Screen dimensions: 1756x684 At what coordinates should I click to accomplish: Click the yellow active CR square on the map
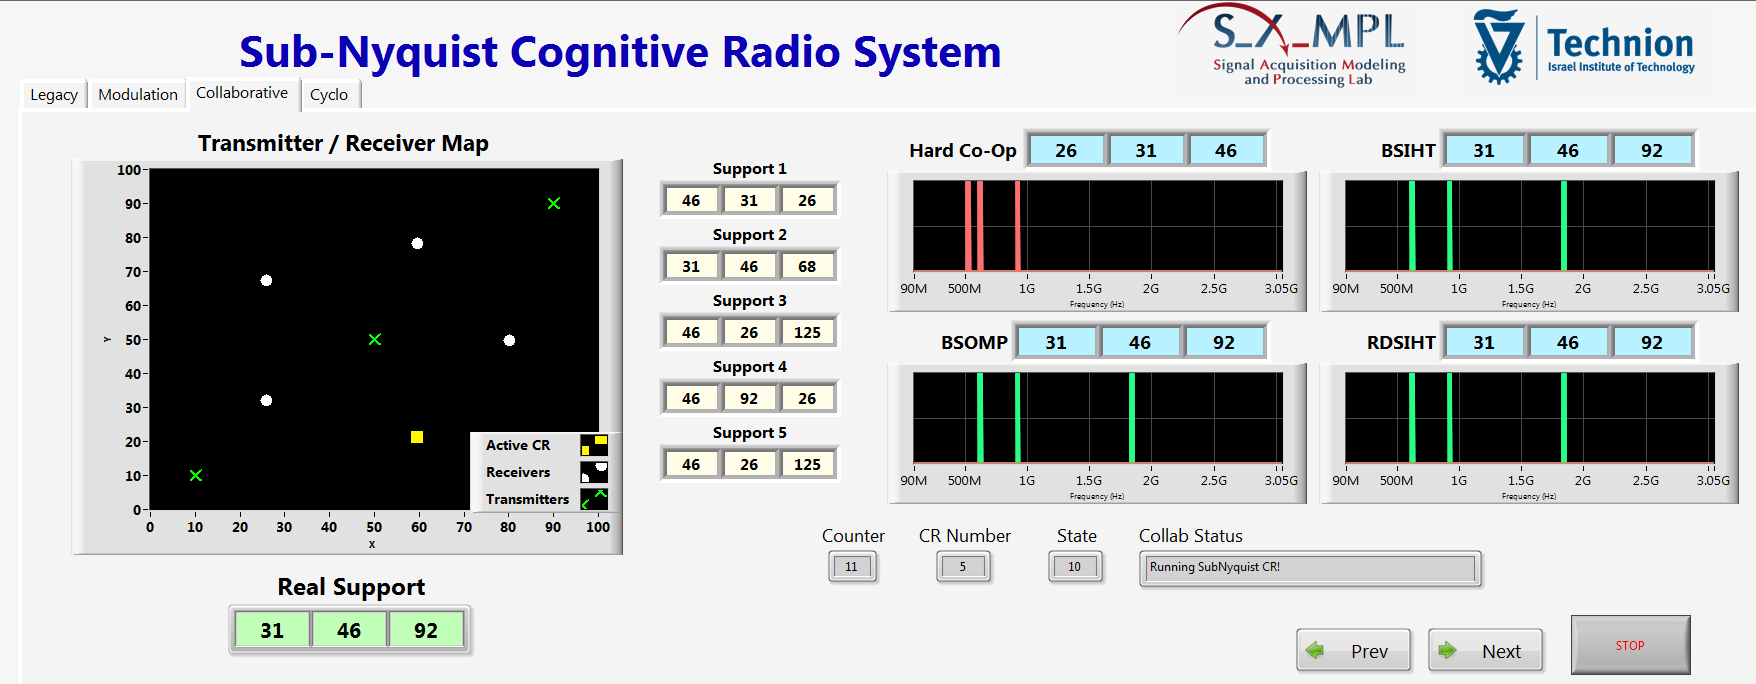(417, 437)
